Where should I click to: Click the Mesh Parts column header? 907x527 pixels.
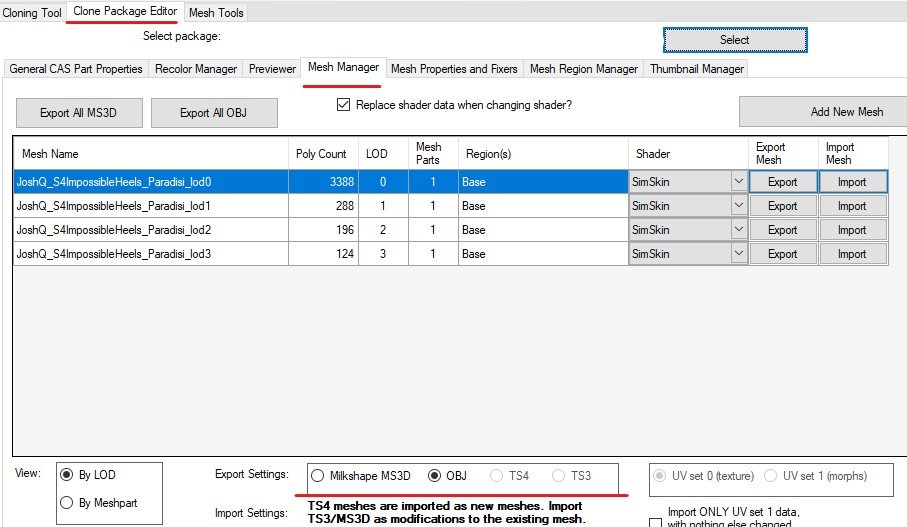(433, 153)
